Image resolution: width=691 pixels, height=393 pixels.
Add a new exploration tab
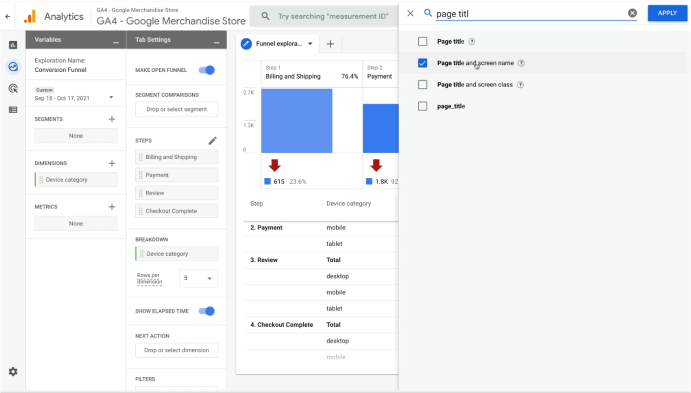point(330,44)
